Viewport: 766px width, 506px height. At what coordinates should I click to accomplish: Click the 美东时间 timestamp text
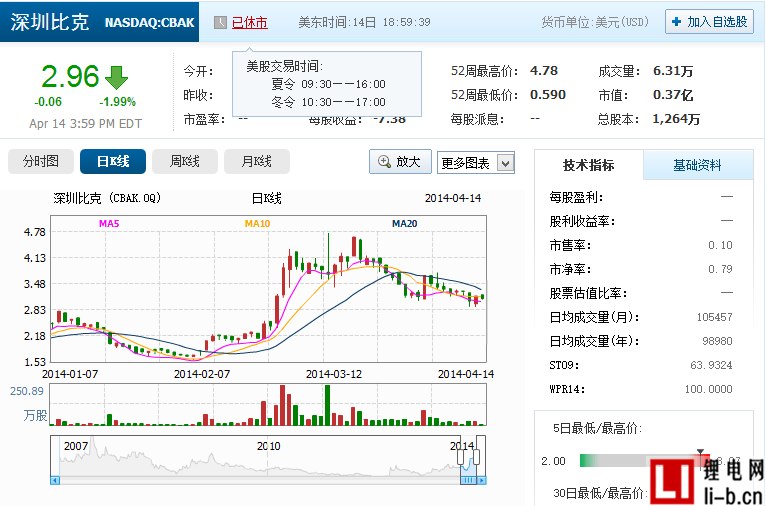(364, 22)
